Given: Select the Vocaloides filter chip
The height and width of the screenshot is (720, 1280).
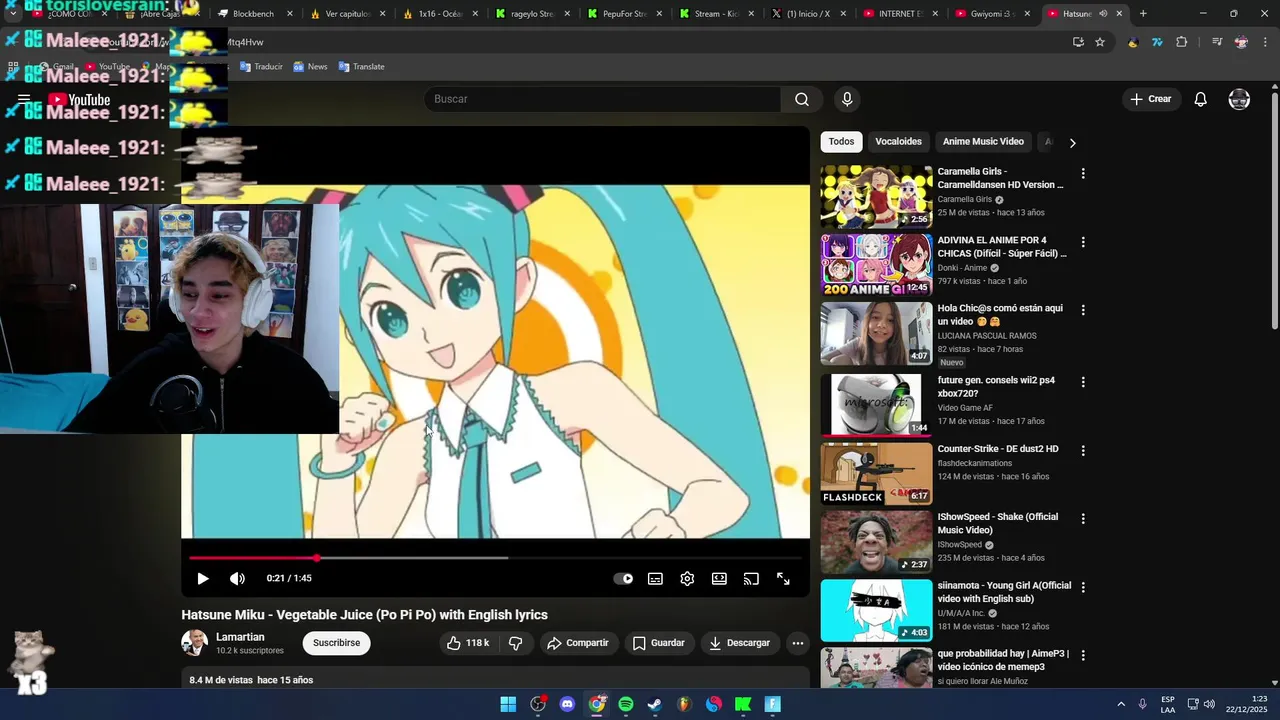Looking at the screenshot, I should [898, 142].
